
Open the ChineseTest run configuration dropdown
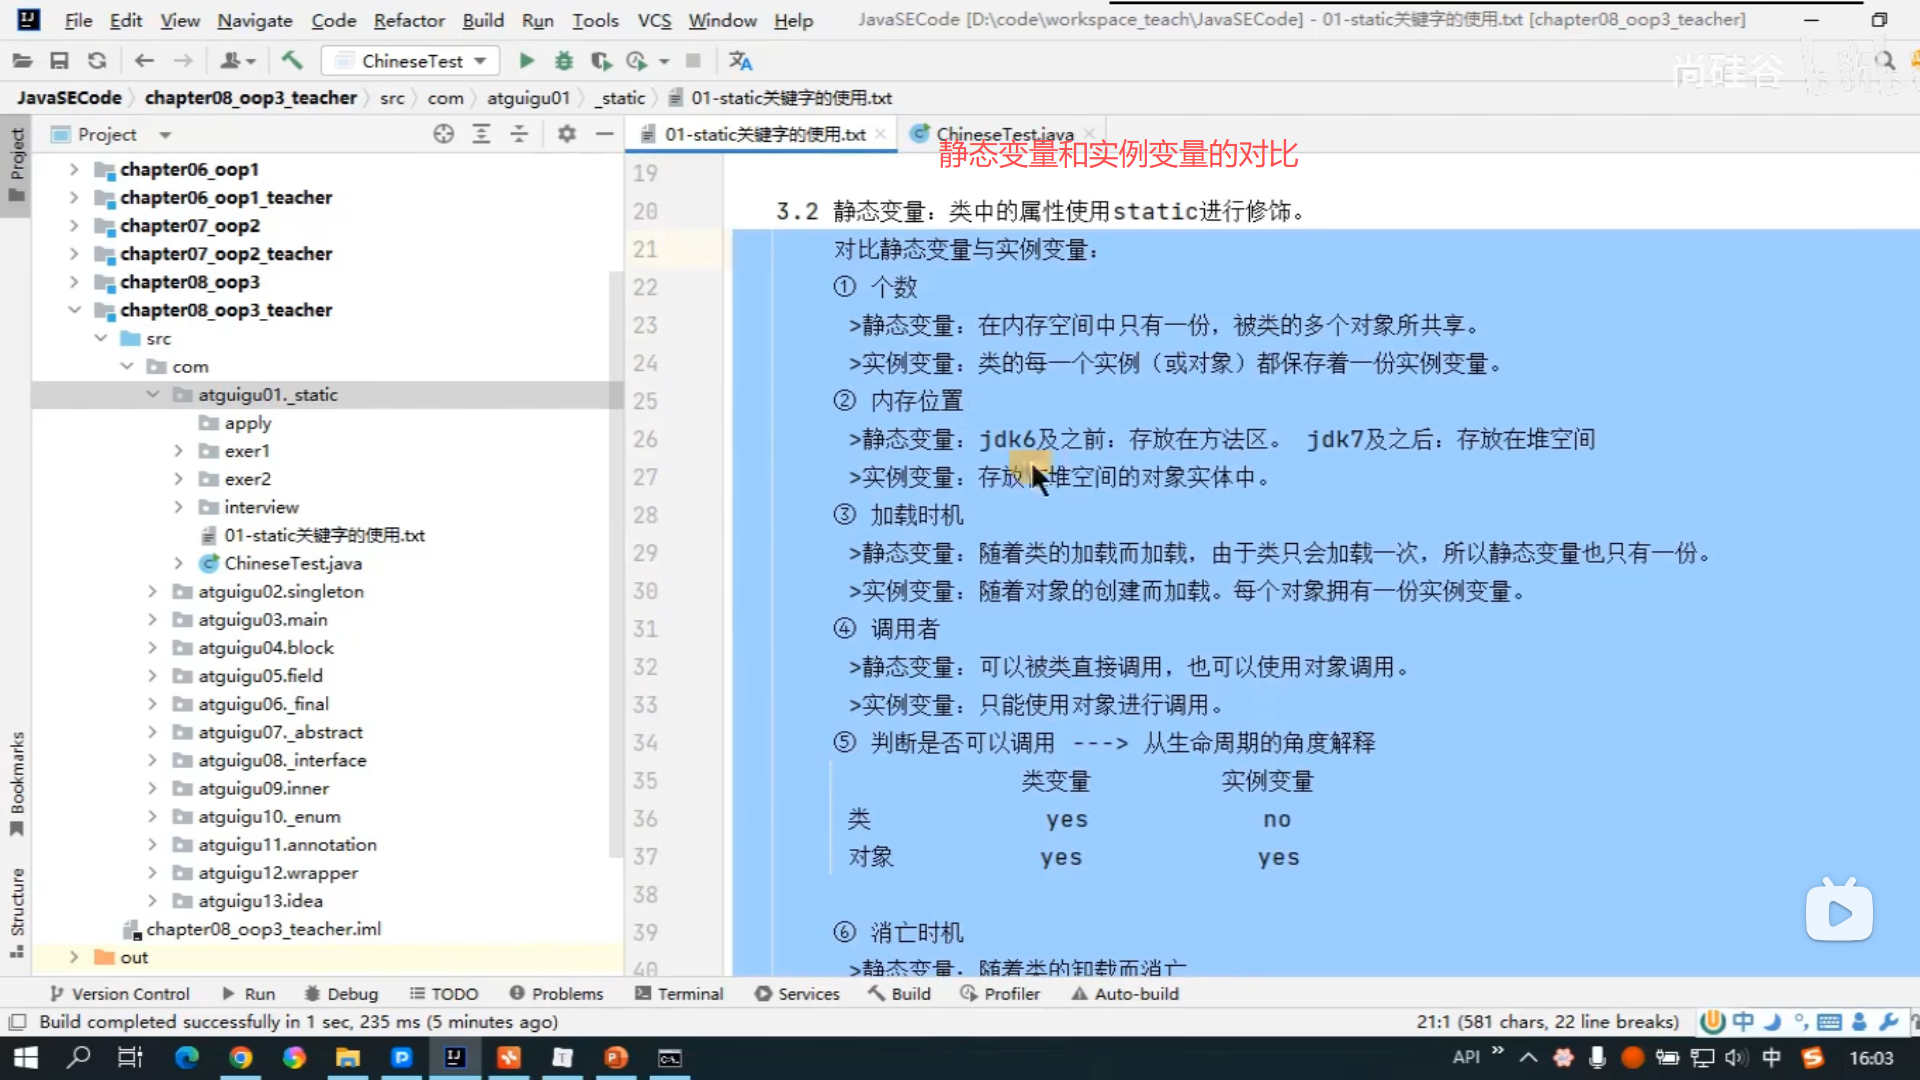[412, 61]
